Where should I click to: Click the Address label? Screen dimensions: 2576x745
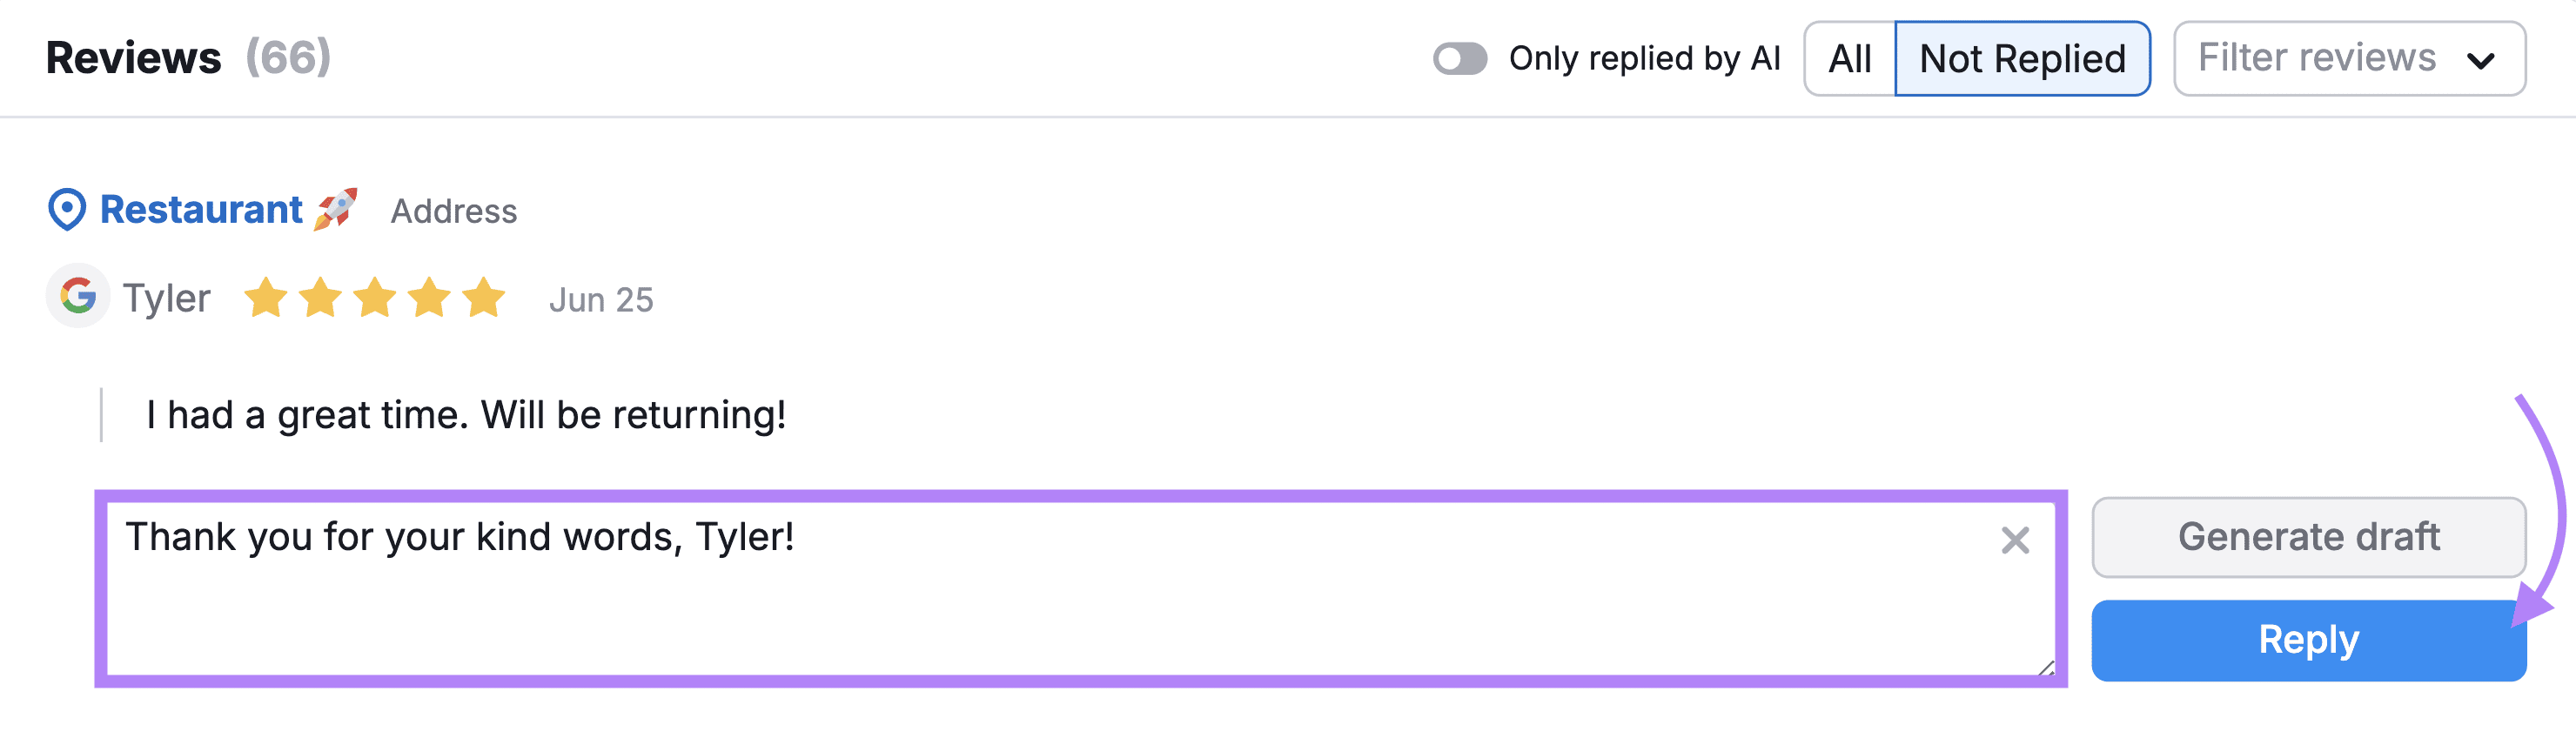tap(453, 211)
